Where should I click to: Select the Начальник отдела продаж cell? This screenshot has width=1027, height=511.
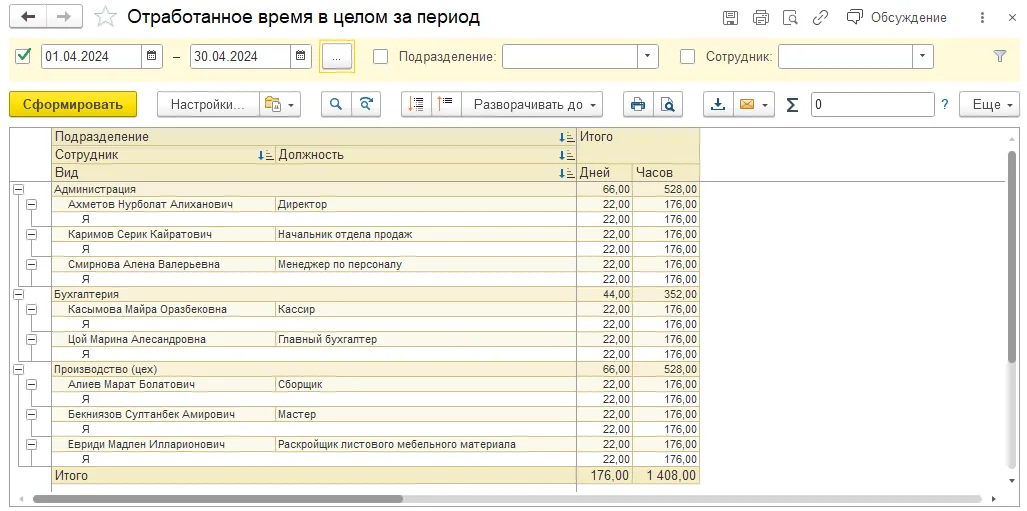[426, 234]
